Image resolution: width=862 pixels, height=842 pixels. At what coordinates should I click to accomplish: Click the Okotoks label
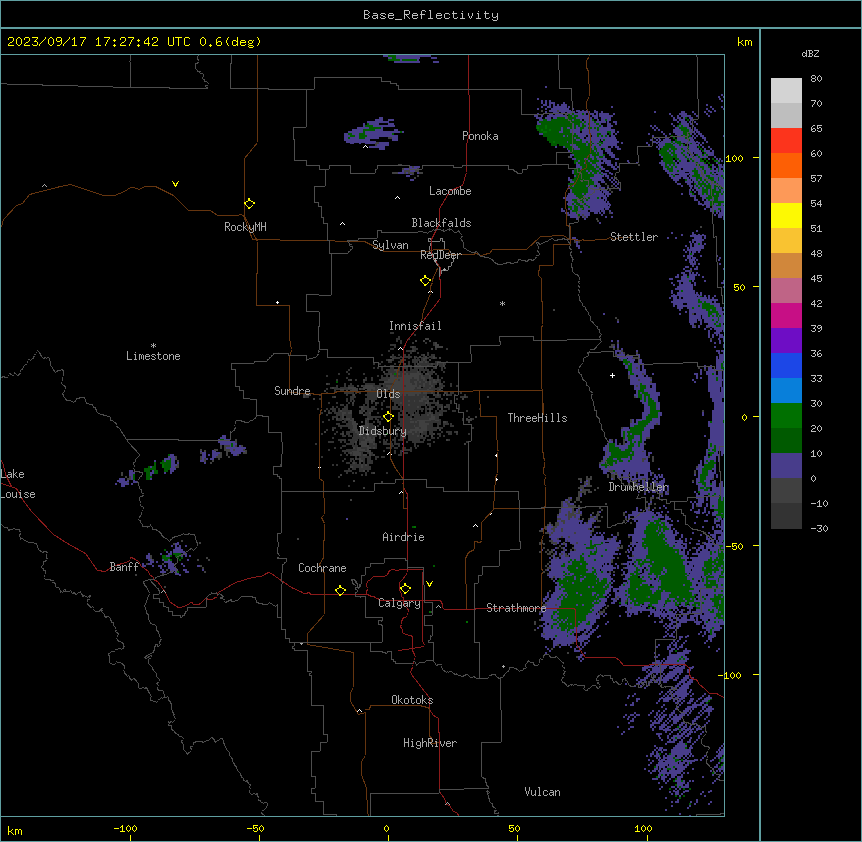tap(412, 700)
